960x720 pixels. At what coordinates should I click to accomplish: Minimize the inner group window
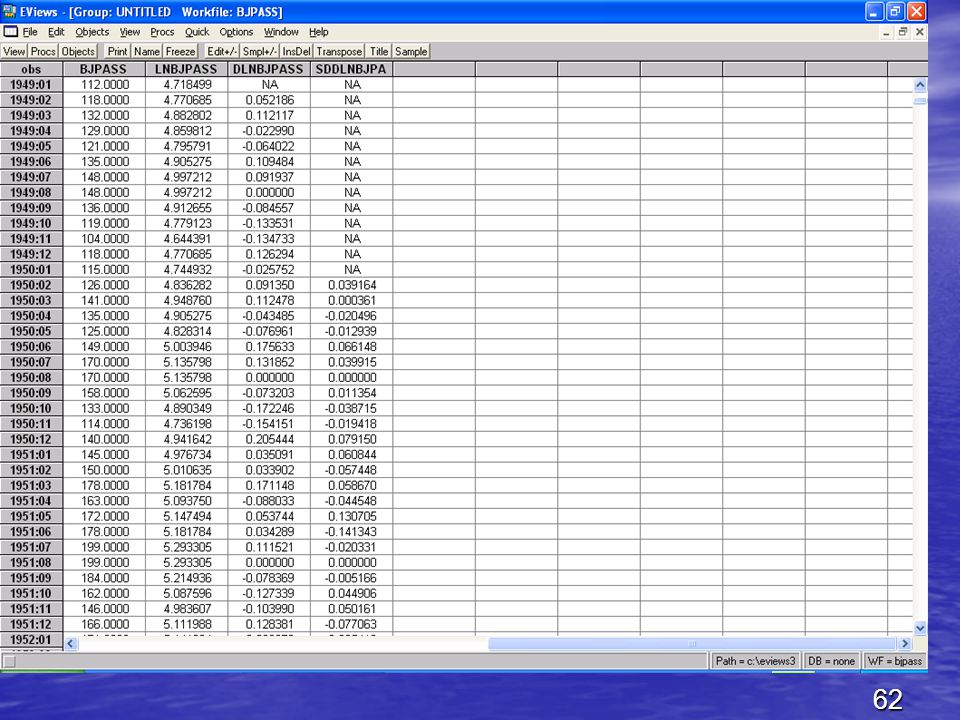(885, 32)
